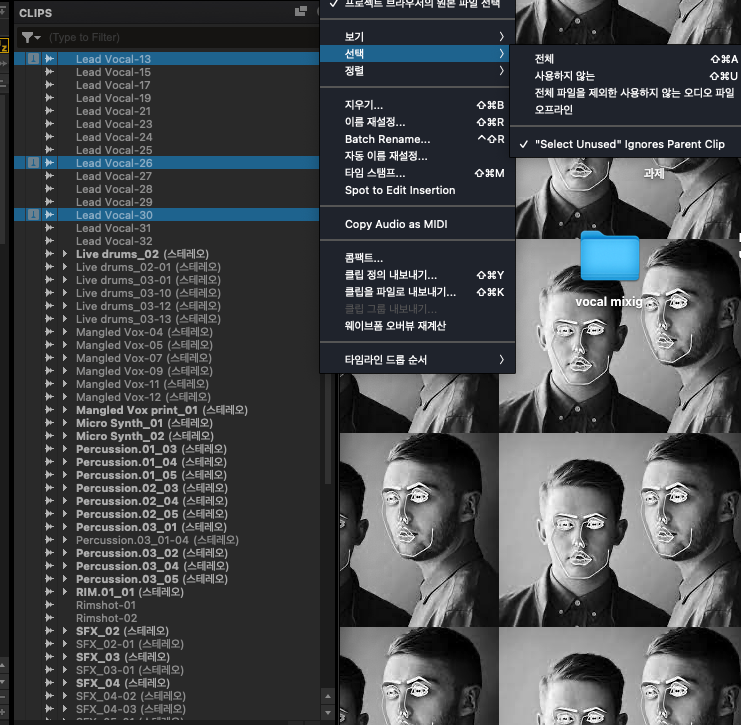Image resolution: width=741 pixels, height=725 pixels.
Task: Choose Copy Audio as MIDI
Action: [x=417, y=224]
